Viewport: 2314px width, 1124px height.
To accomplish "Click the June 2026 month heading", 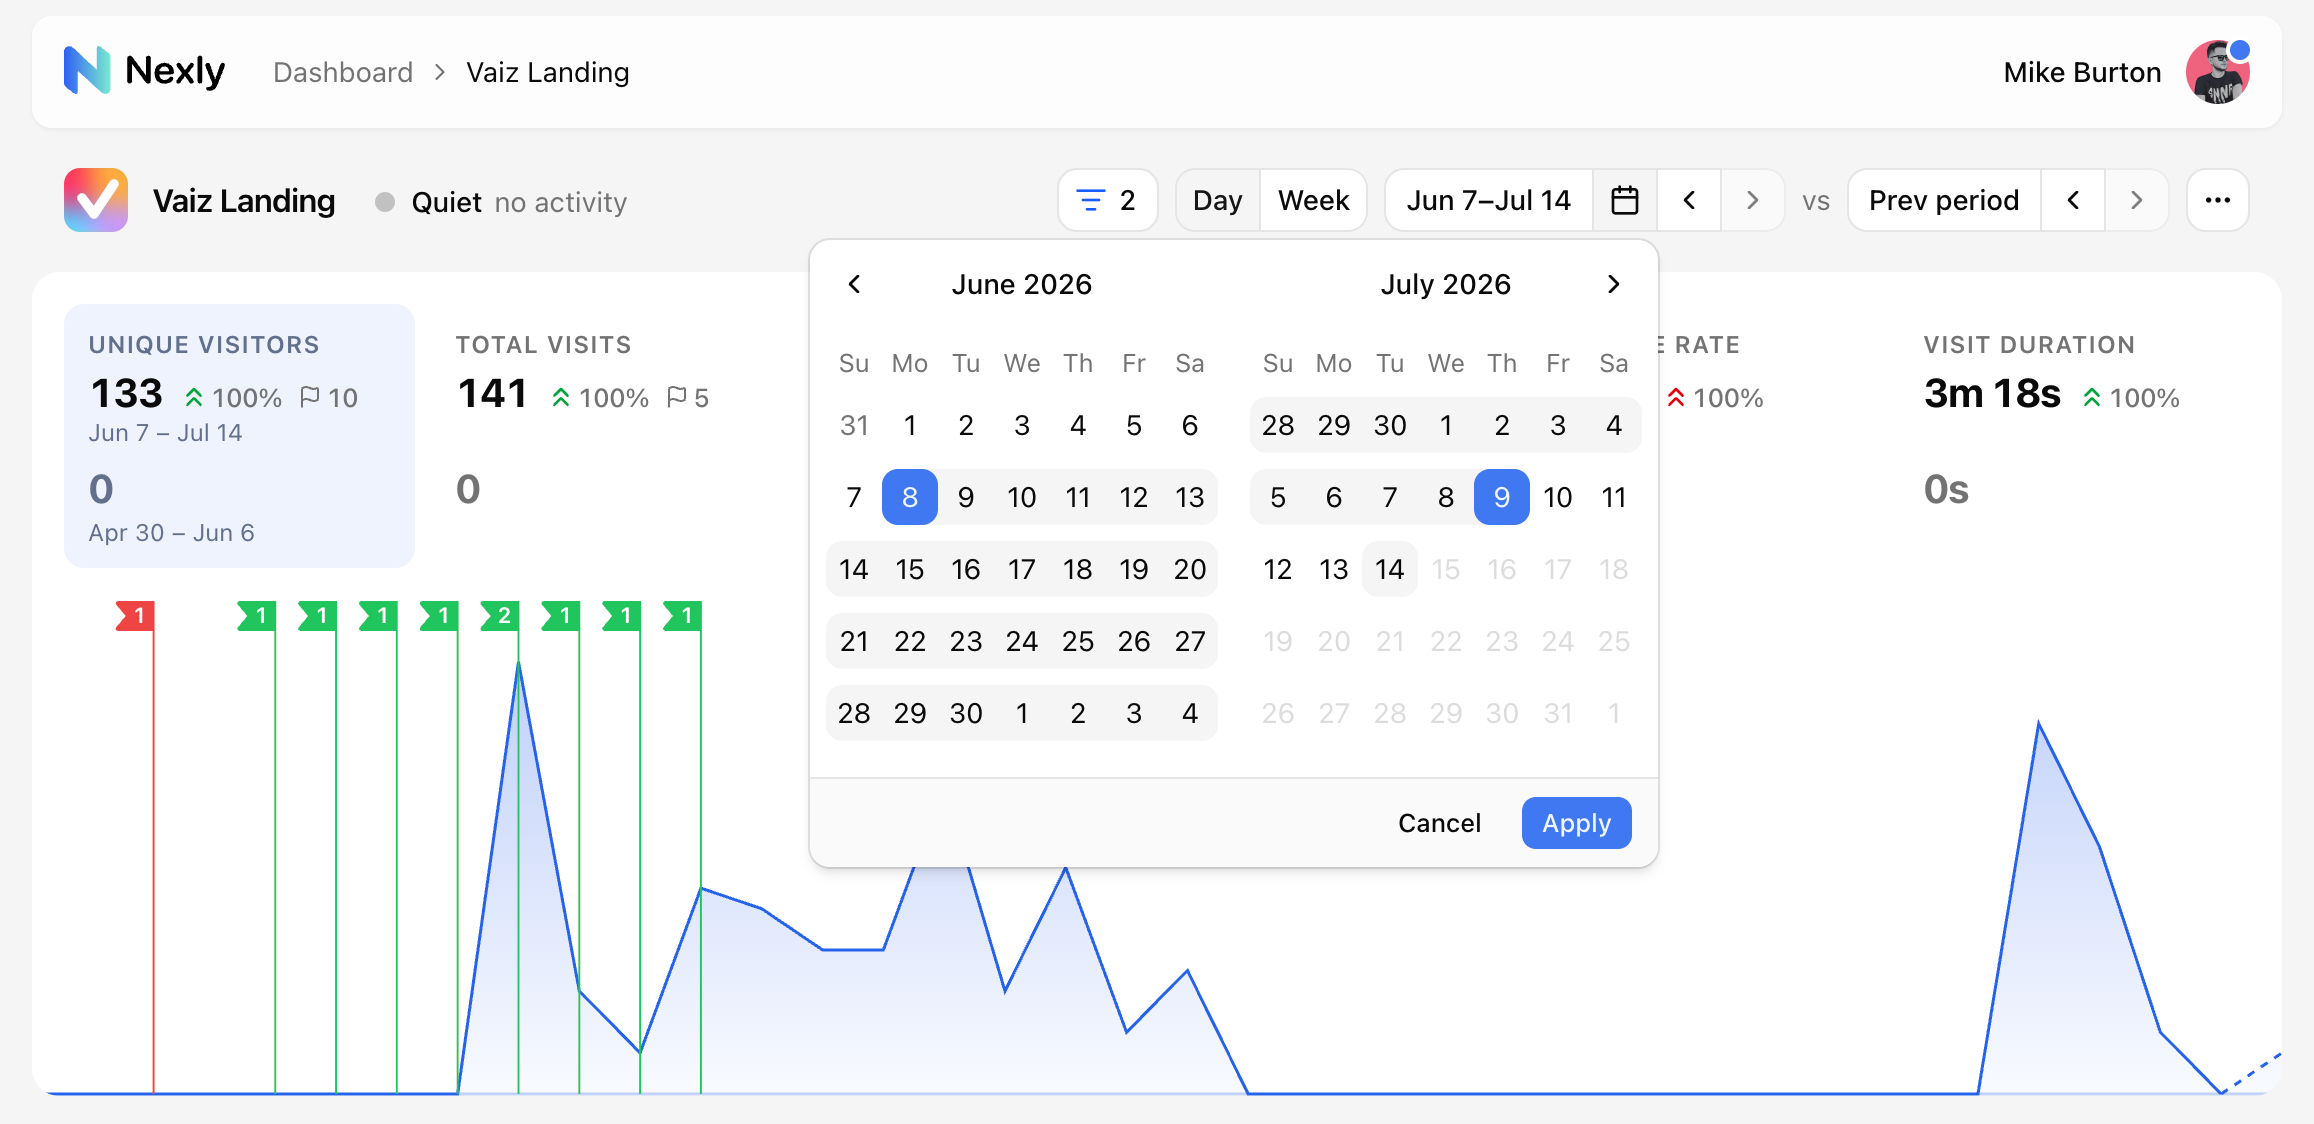I will pyautogui.click(x=1022, y=284).
